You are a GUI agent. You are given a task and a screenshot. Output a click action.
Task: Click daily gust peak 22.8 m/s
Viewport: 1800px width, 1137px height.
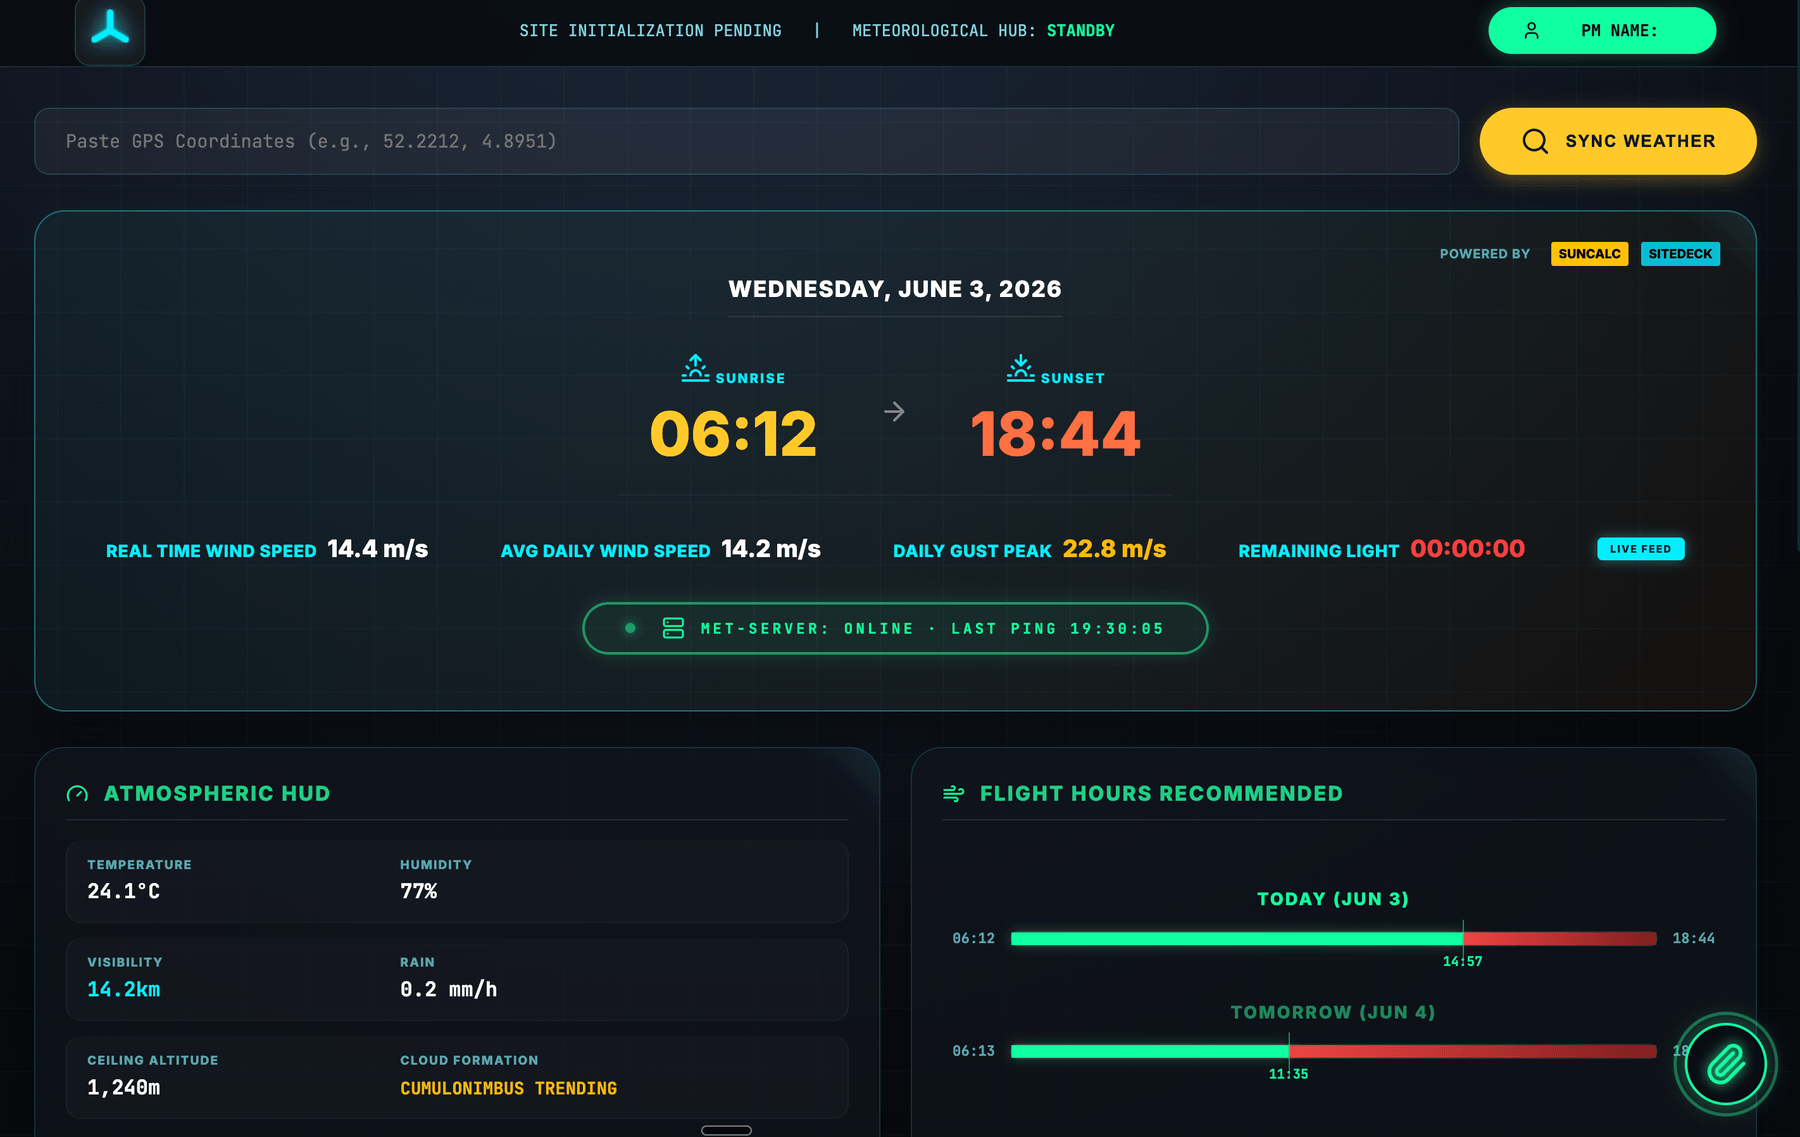(x=1114, y=549)
